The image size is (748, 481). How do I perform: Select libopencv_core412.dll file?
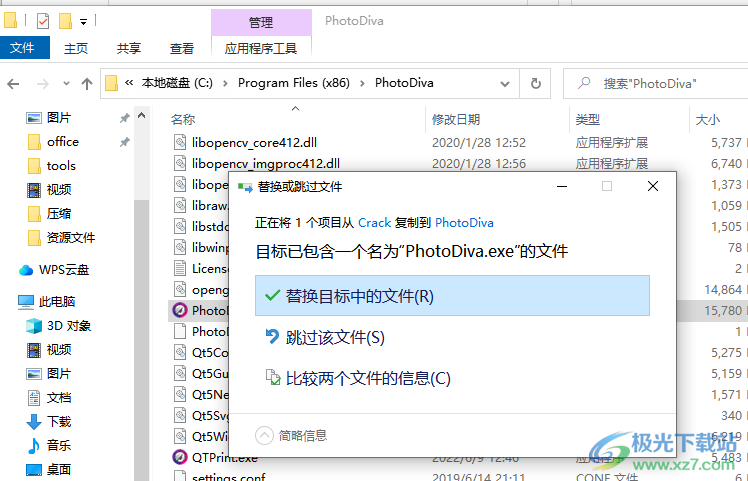[254, 143]
